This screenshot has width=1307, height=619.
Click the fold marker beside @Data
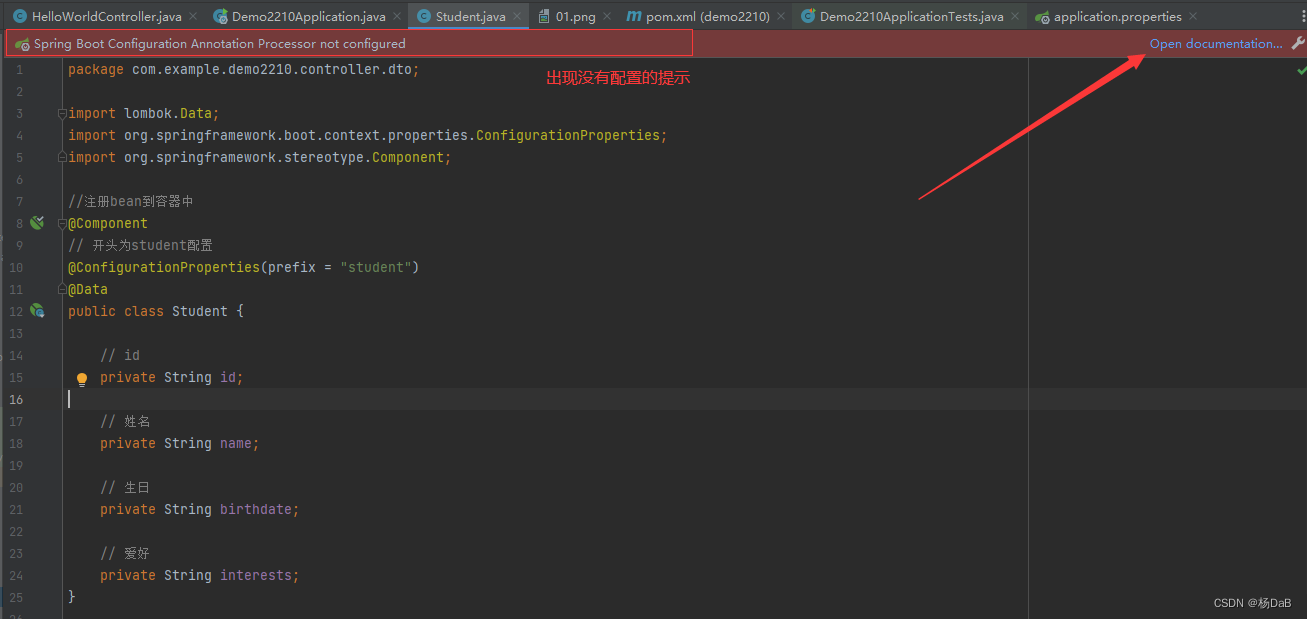62,289
